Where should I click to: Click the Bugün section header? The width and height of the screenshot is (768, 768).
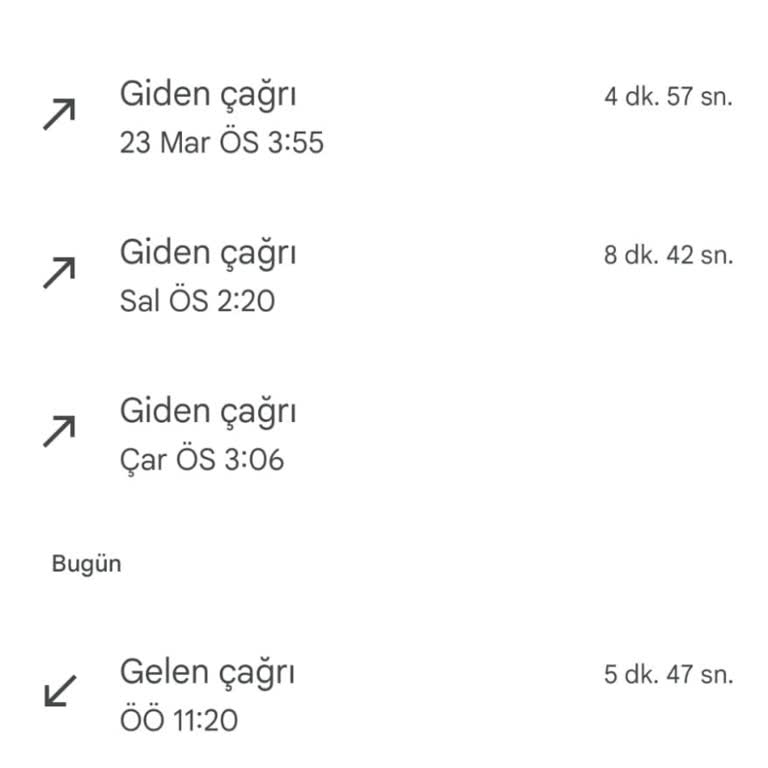(87, 563)
